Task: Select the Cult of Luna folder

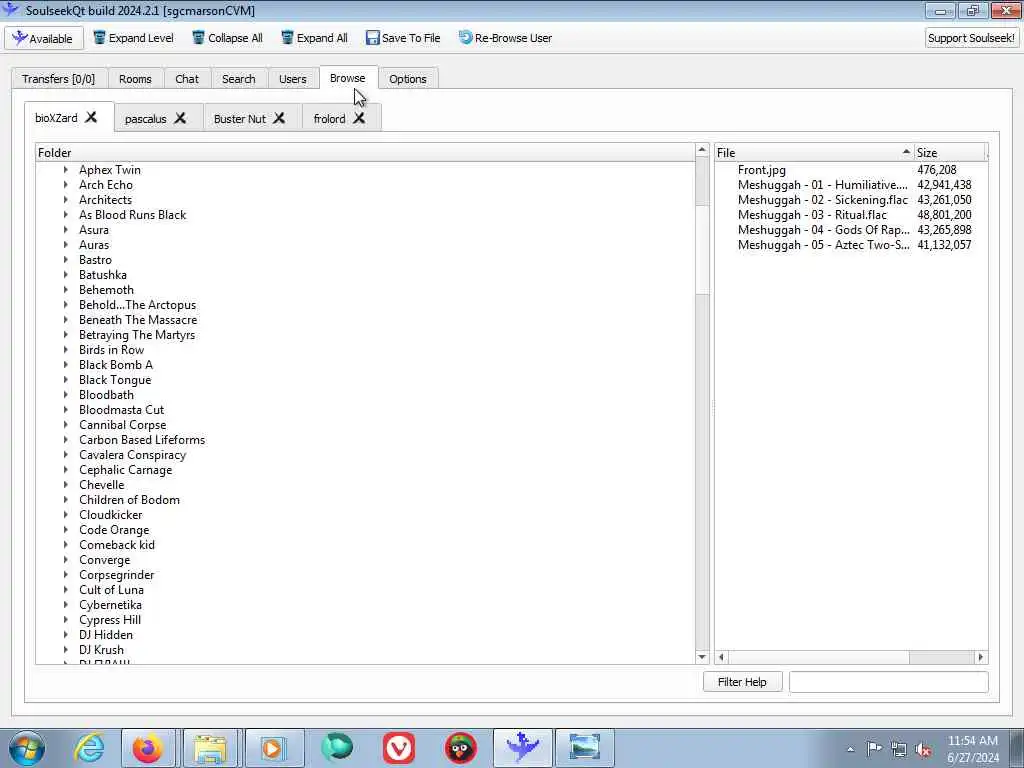Action: (x=111, y=590)
